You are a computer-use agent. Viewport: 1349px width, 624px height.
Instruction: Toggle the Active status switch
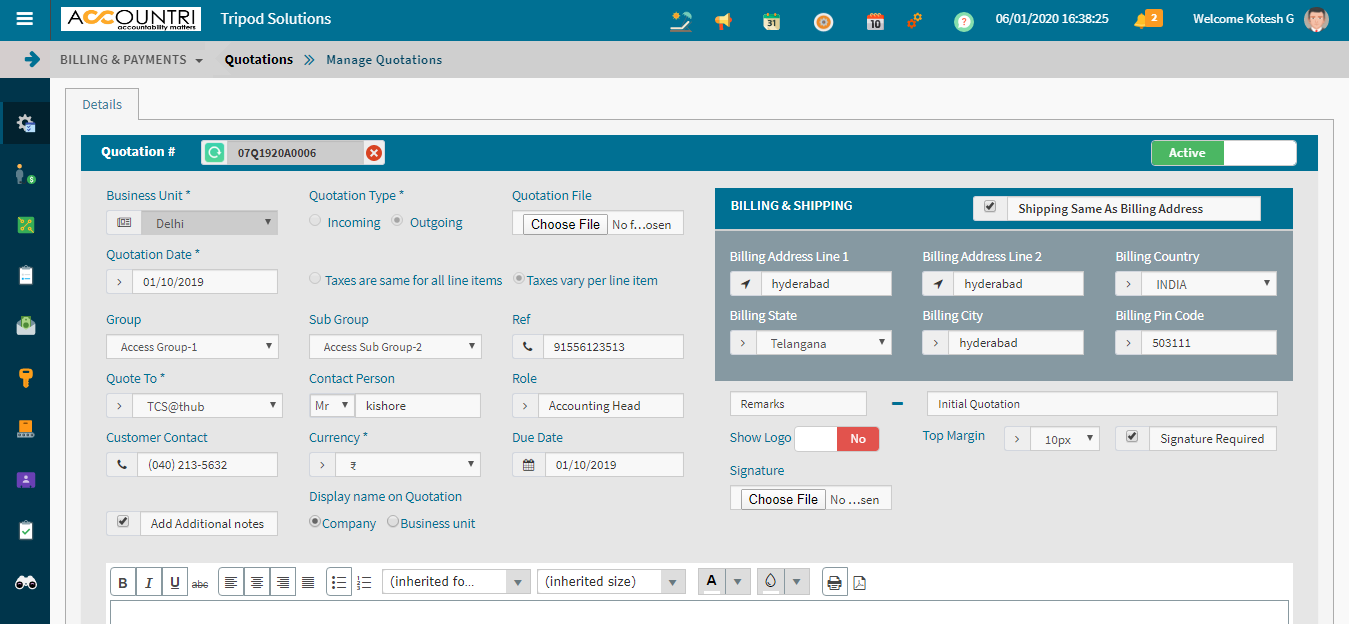click(1224, 153)
